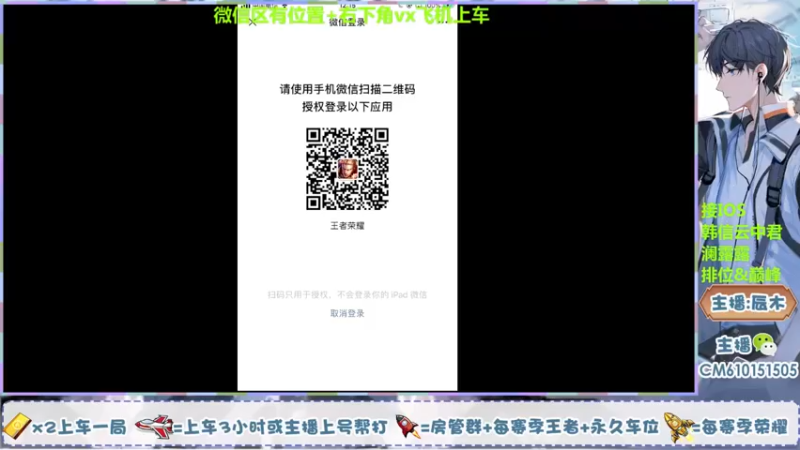The width and height of the screenshot is (800, 450).
Task: Click the 微信登录 title text
Action: [x=347, y=22]
